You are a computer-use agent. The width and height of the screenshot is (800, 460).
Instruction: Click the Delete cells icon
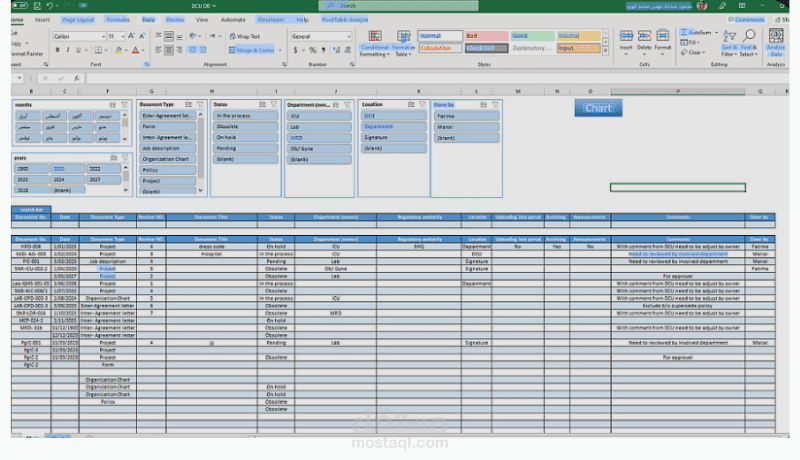point(644,42)
